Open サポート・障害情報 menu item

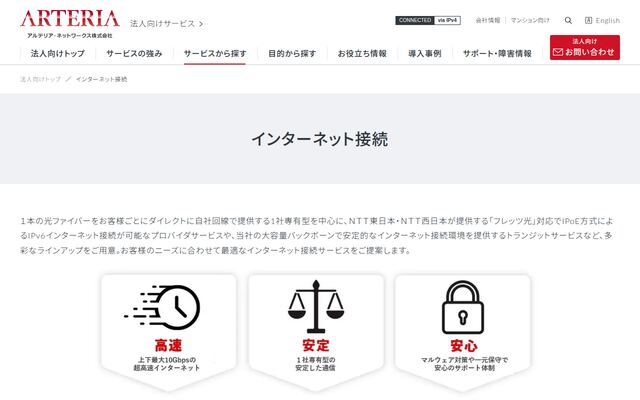[497, 53]
